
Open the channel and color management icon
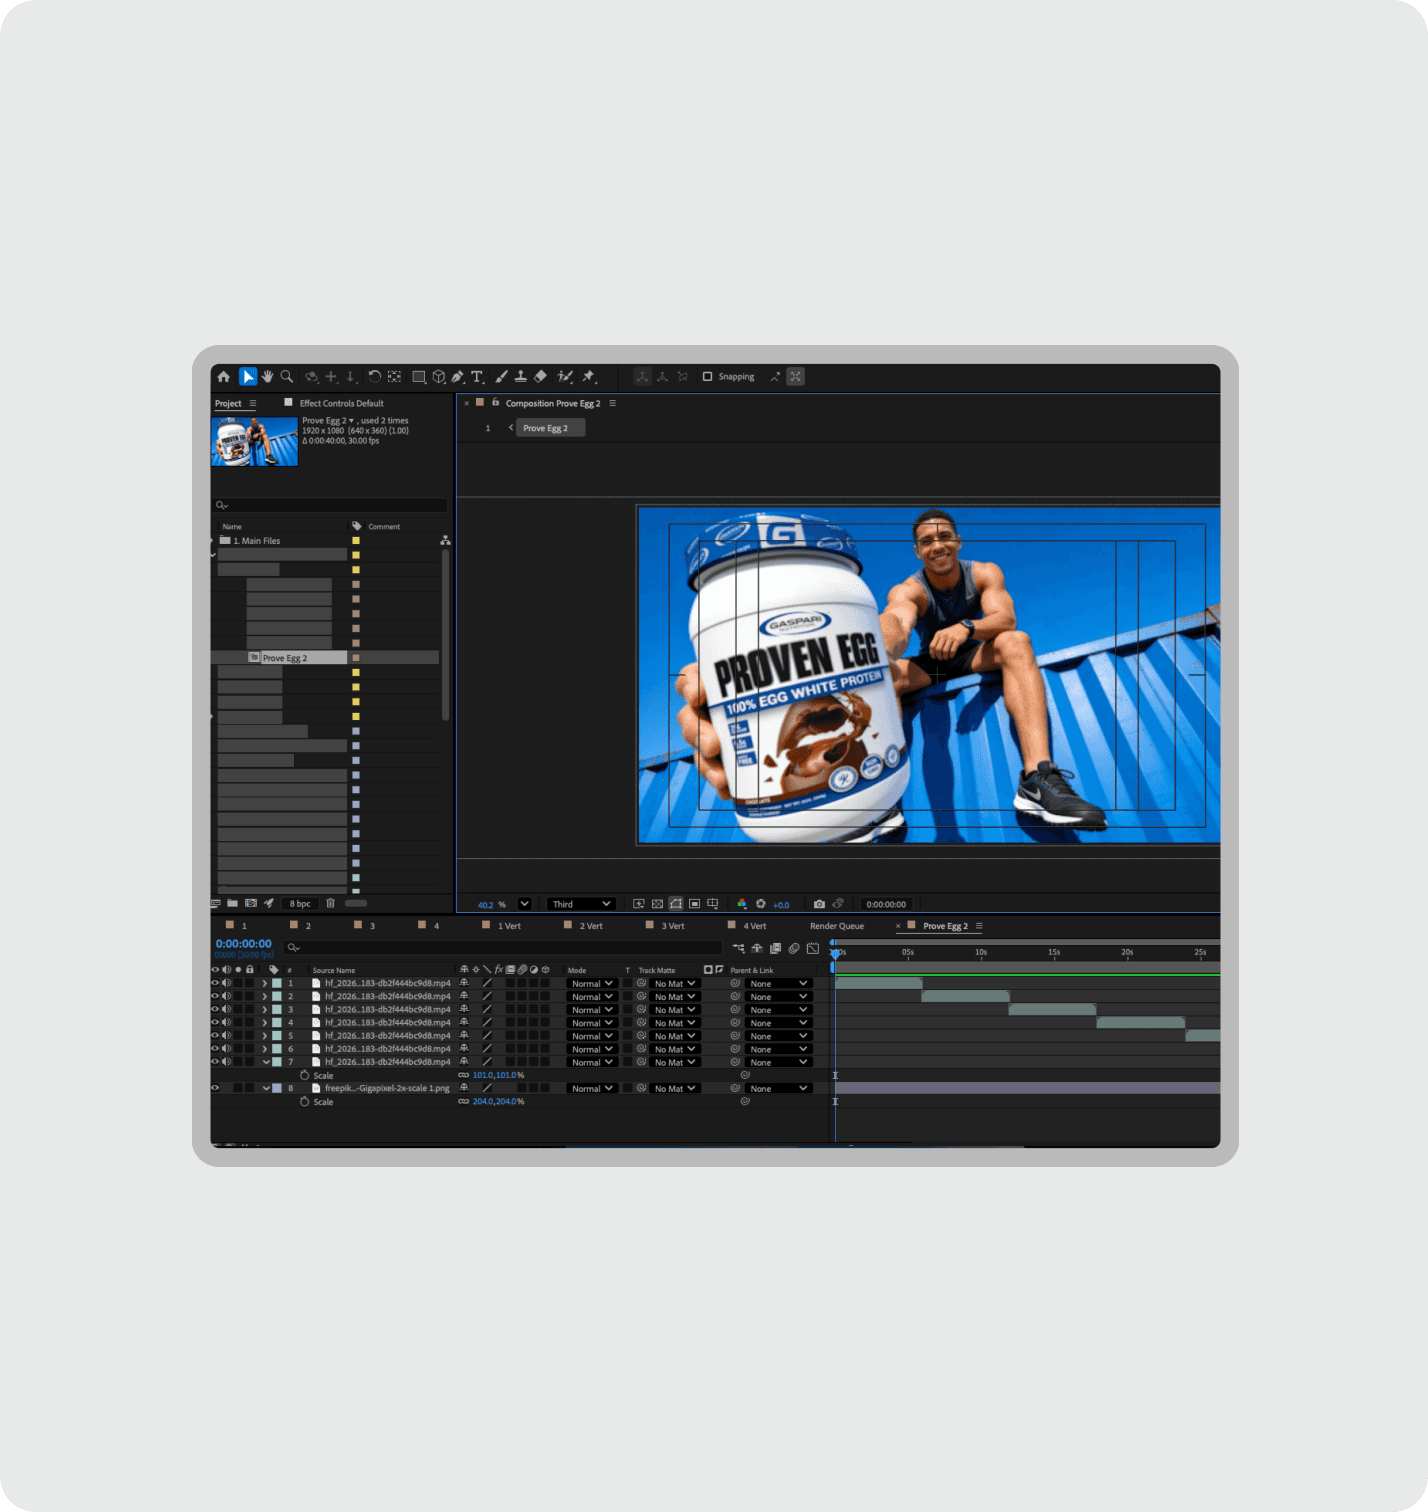click(x=741, y=904)
